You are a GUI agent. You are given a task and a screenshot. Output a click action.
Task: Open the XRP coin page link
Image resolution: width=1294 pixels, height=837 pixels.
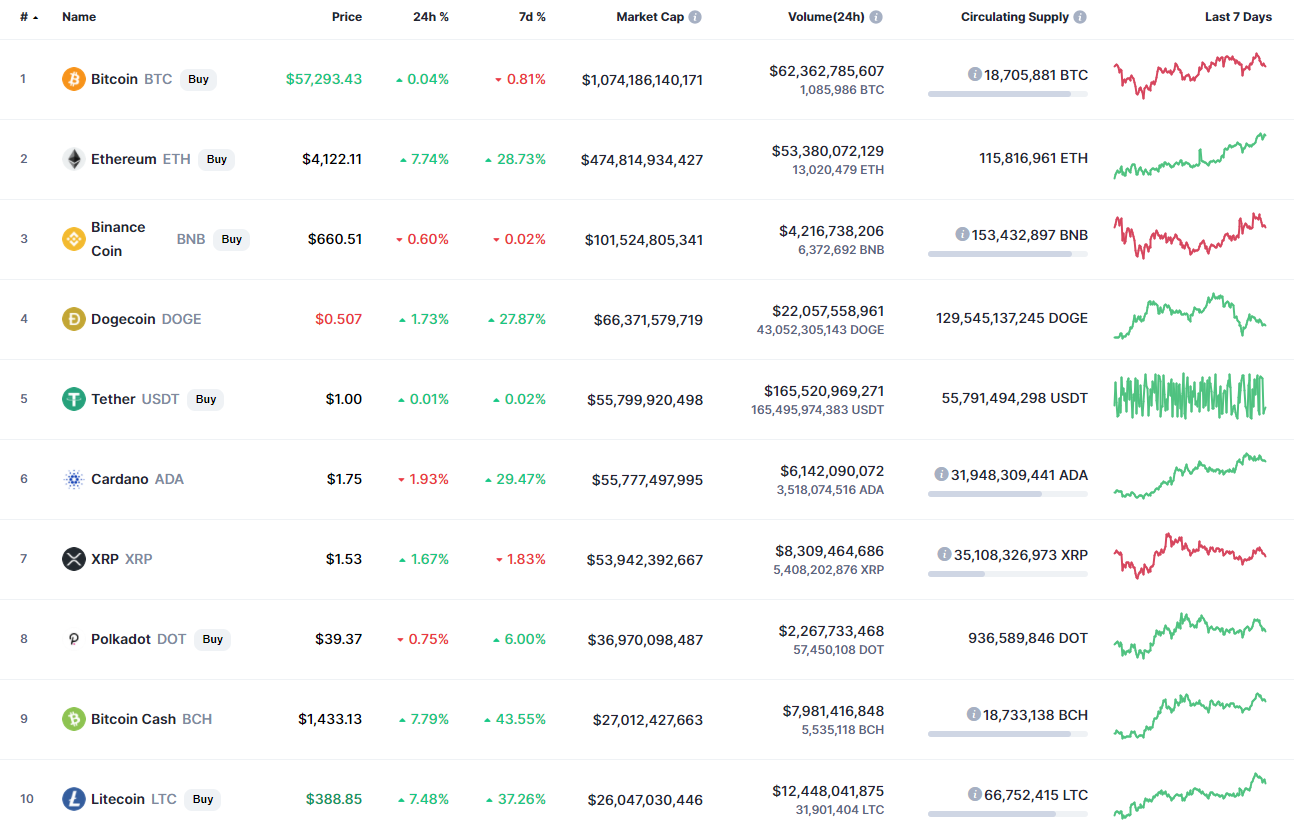point(105,559)
